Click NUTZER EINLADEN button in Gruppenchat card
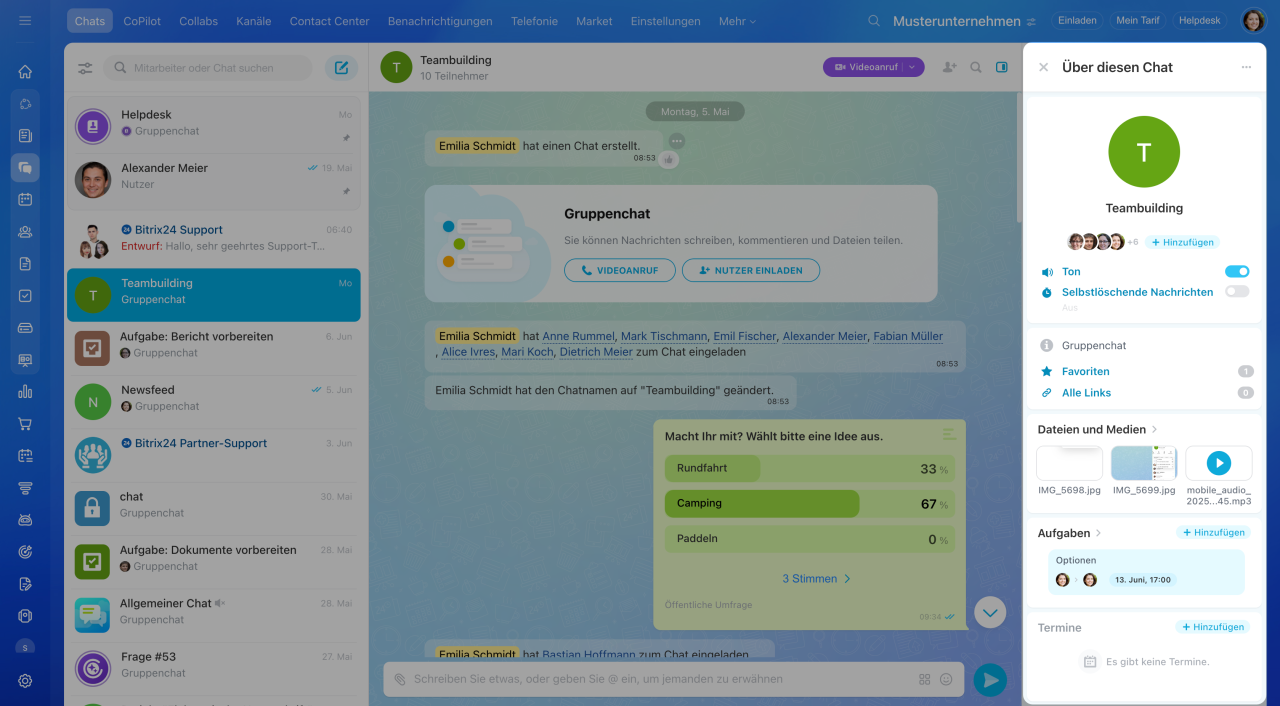The height and width of the screenshot is (706, 1280). point(750,270)
